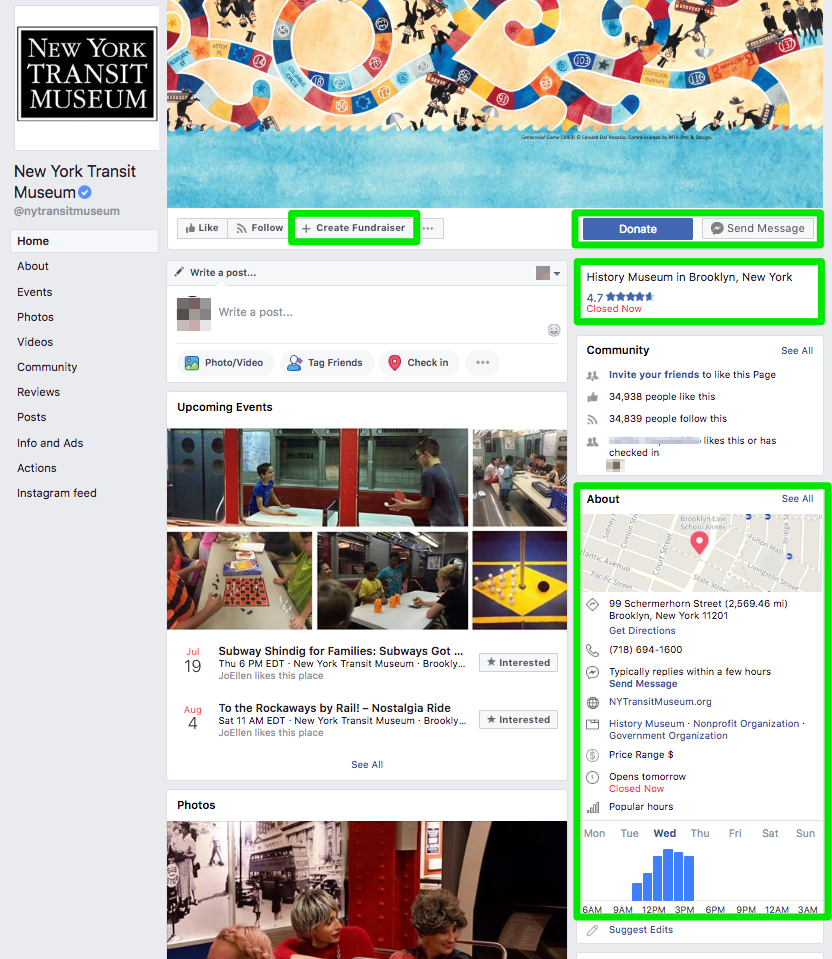Open Videos in the left sidebar
This screenshot has width=832, height=959.
coord(35,342)
